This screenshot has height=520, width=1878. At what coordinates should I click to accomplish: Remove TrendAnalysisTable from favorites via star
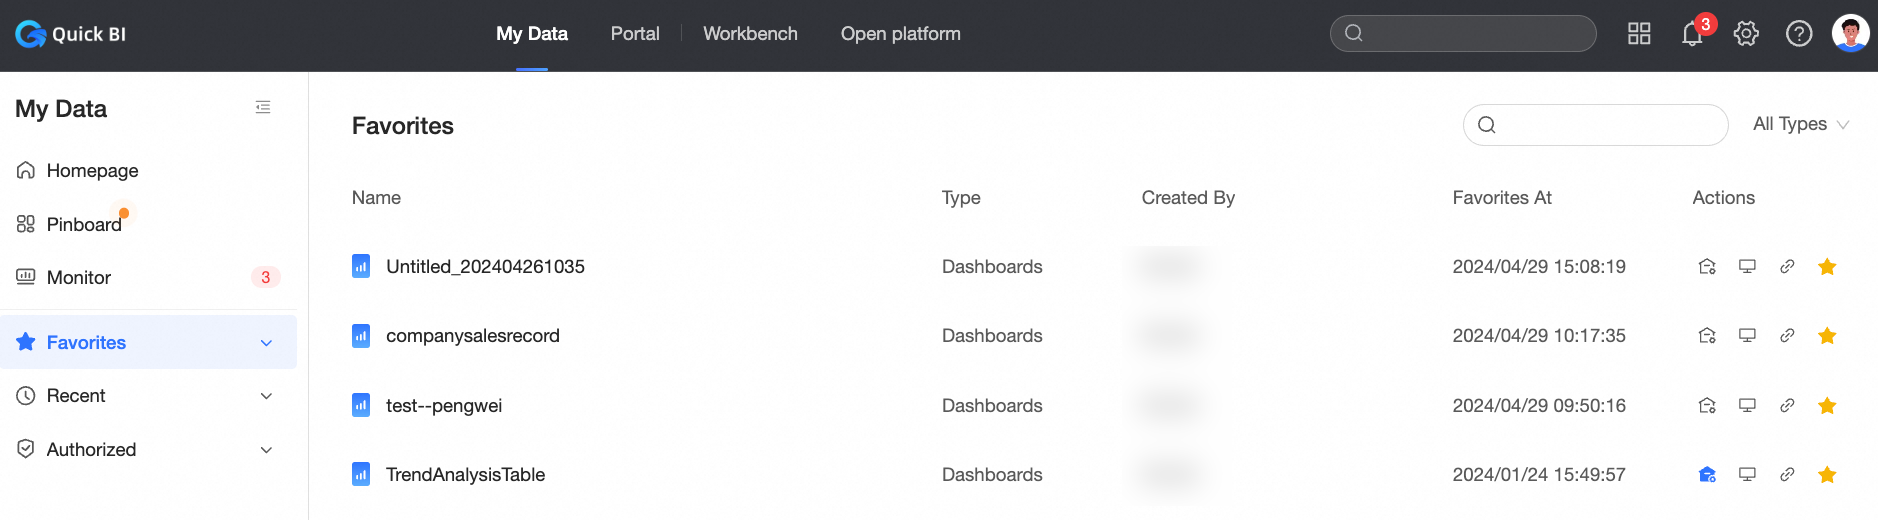pos(1827,475)
